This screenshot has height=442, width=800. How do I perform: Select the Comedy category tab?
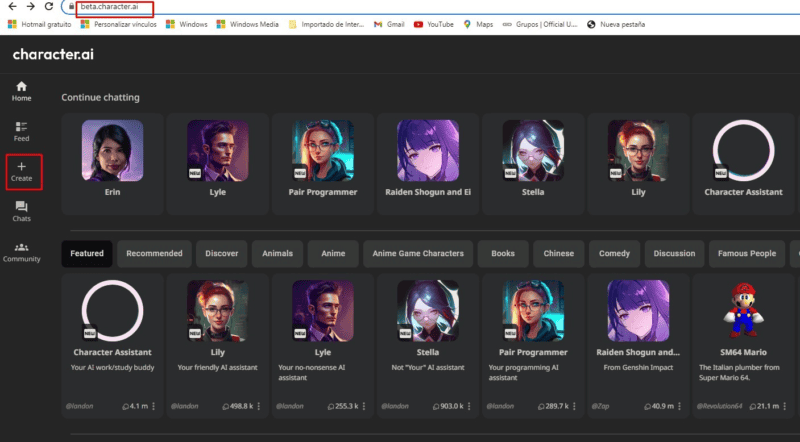pyautogui.click(x=614, y=254)
